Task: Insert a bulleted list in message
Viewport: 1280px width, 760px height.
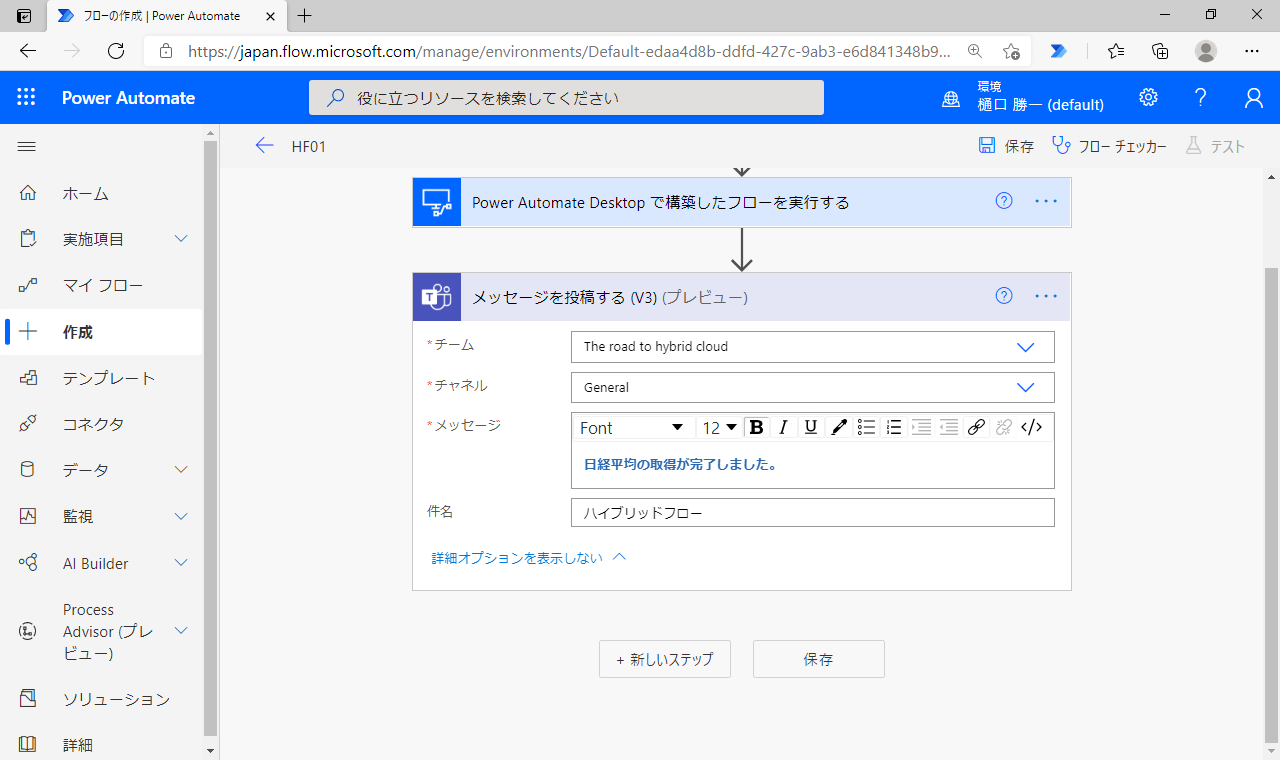Action: click(867, 427)
